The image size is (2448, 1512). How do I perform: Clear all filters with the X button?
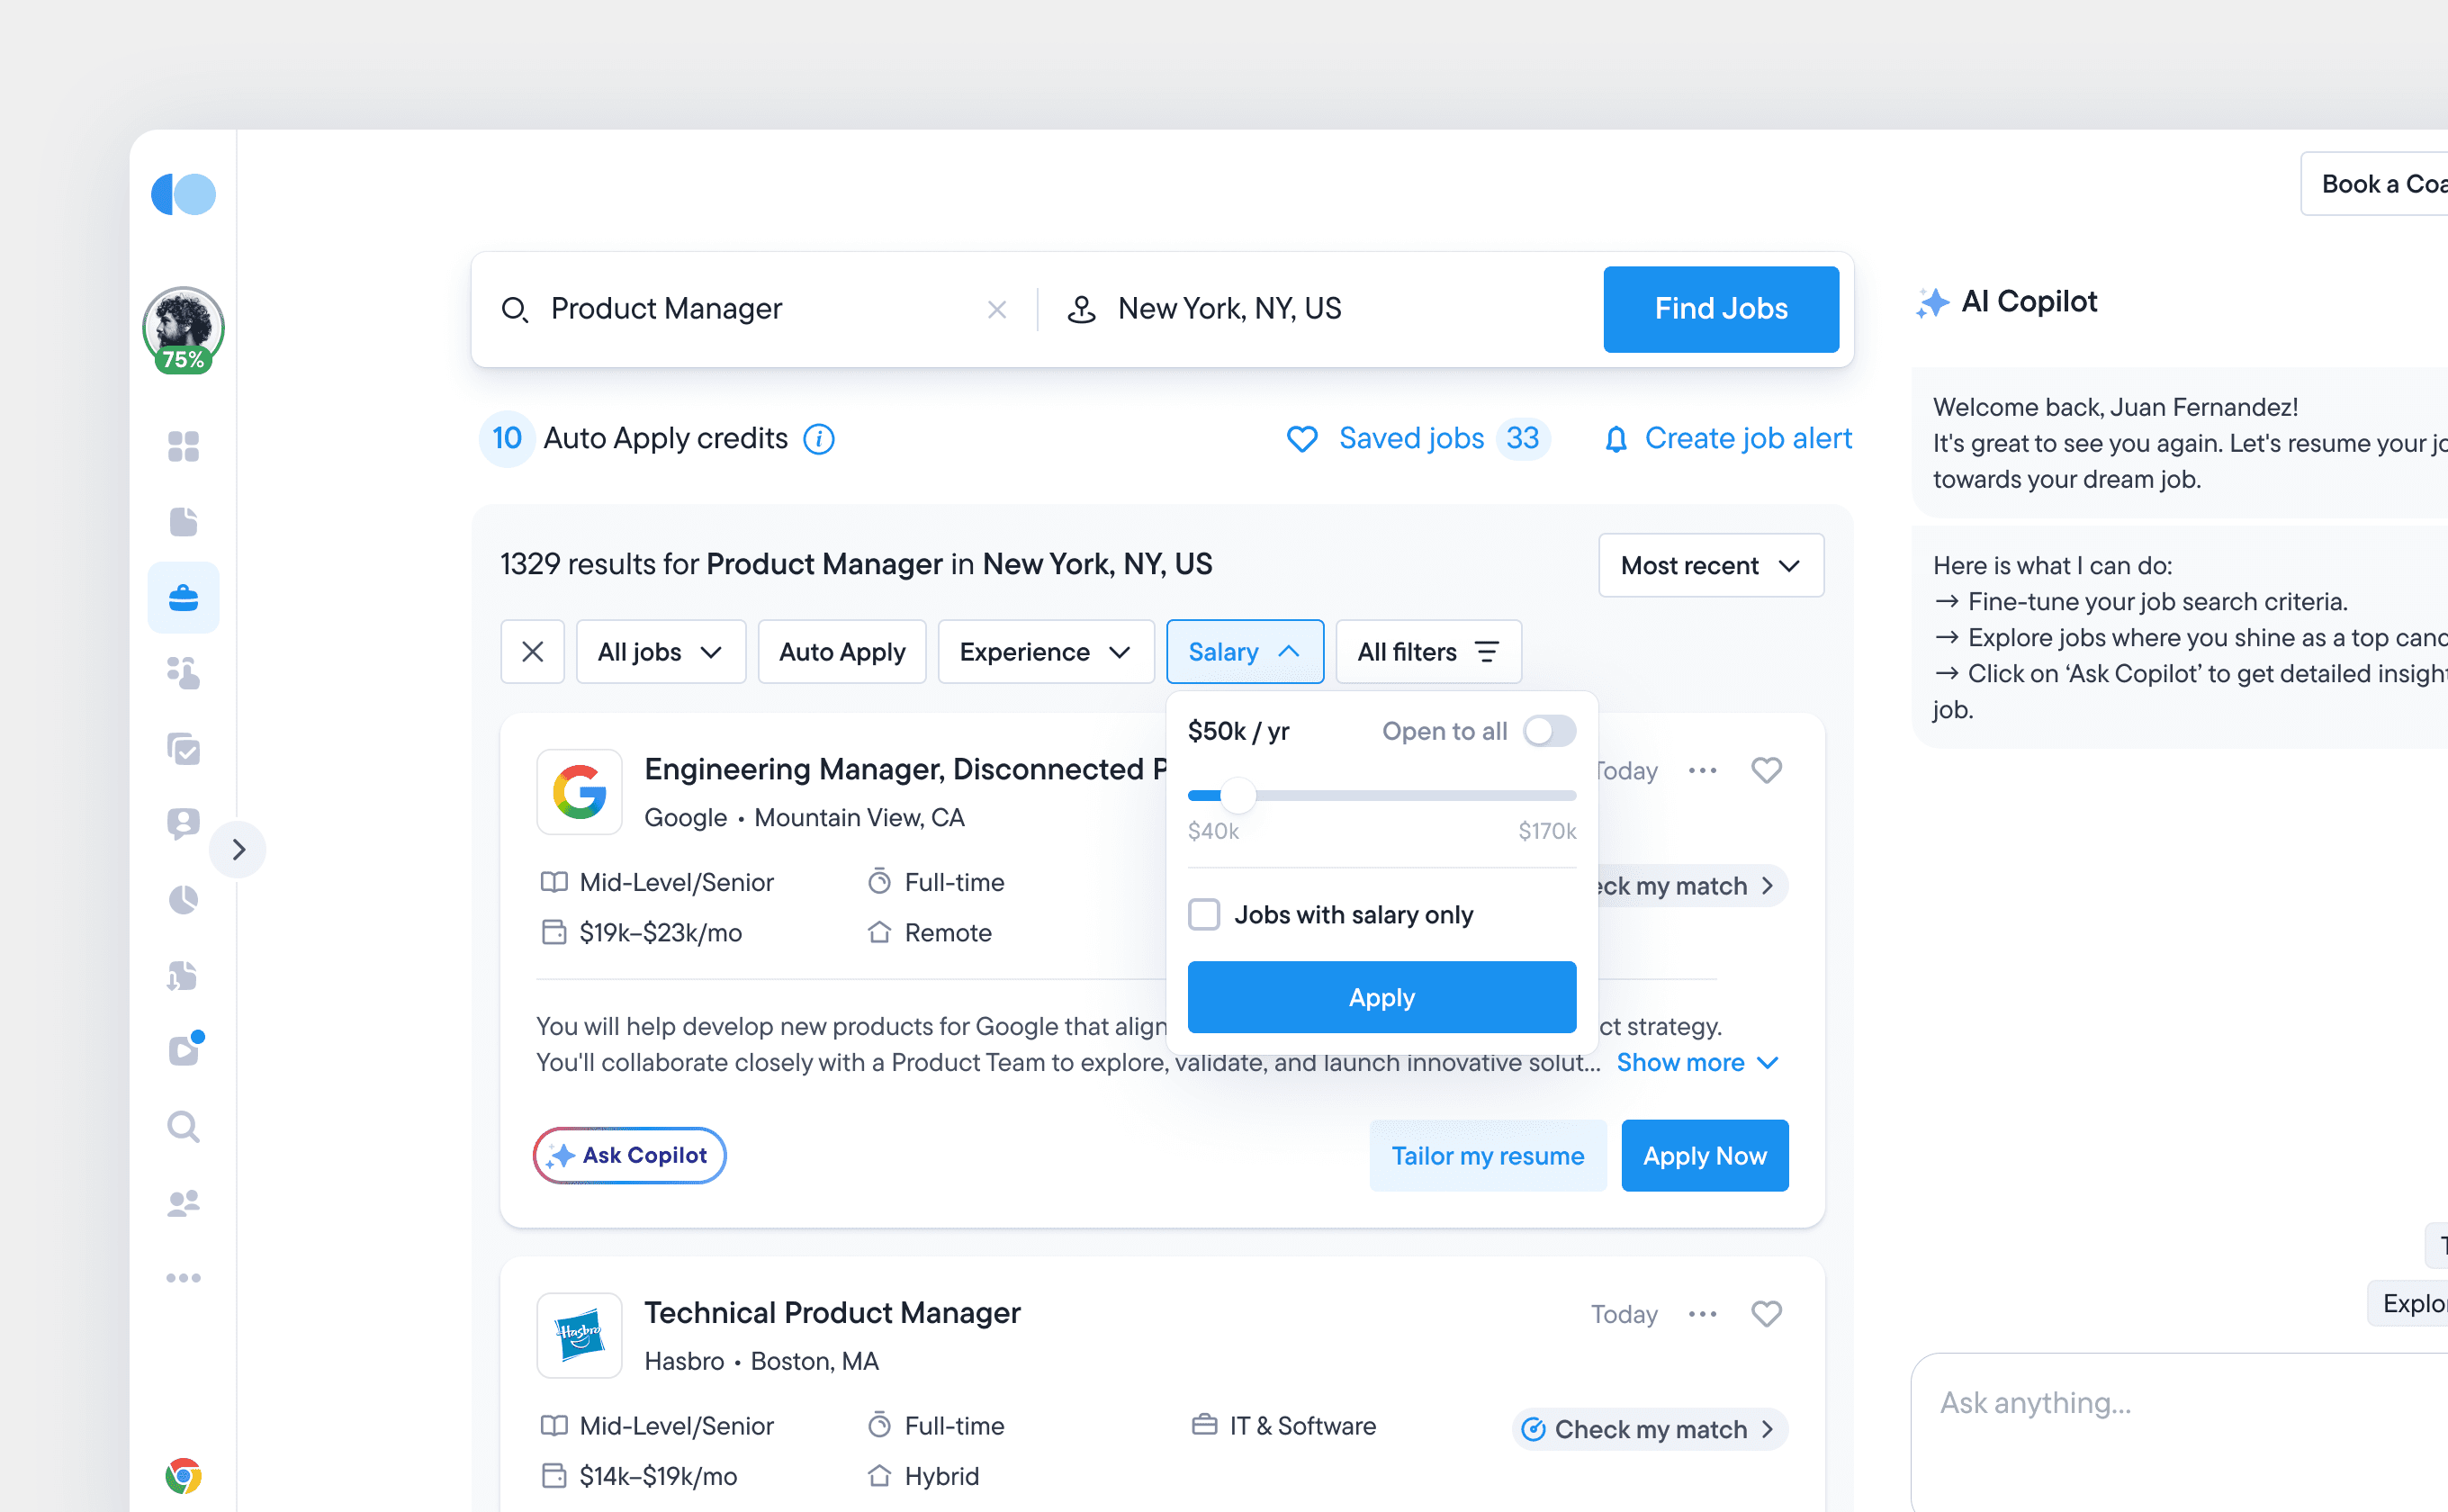click(532, 651)
